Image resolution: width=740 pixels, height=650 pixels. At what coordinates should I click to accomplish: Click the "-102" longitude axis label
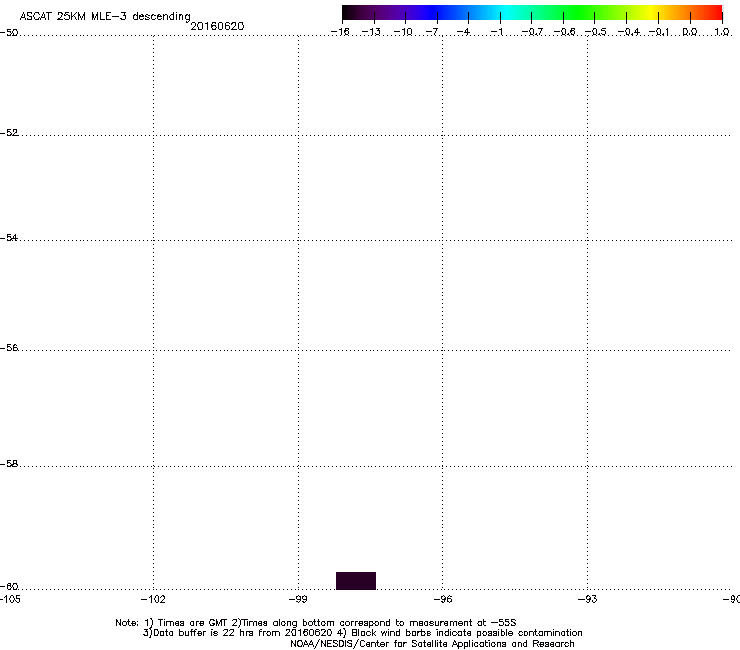(x=153, y=599)
